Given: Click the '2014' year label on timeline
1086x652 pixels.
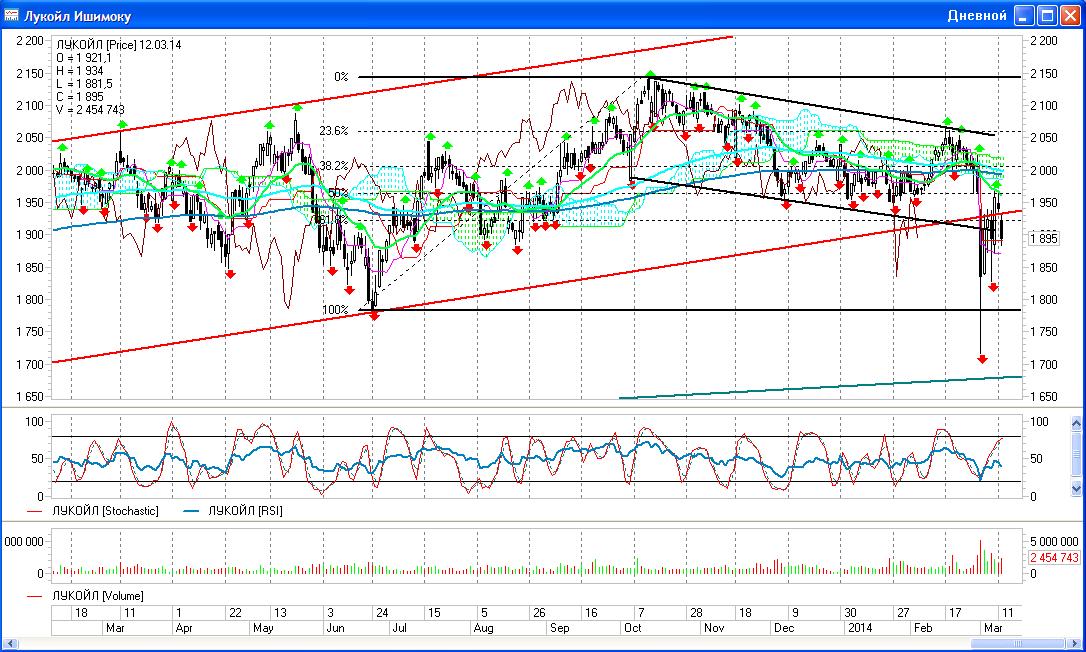Looking at the screenshot, I should point(860,628).
